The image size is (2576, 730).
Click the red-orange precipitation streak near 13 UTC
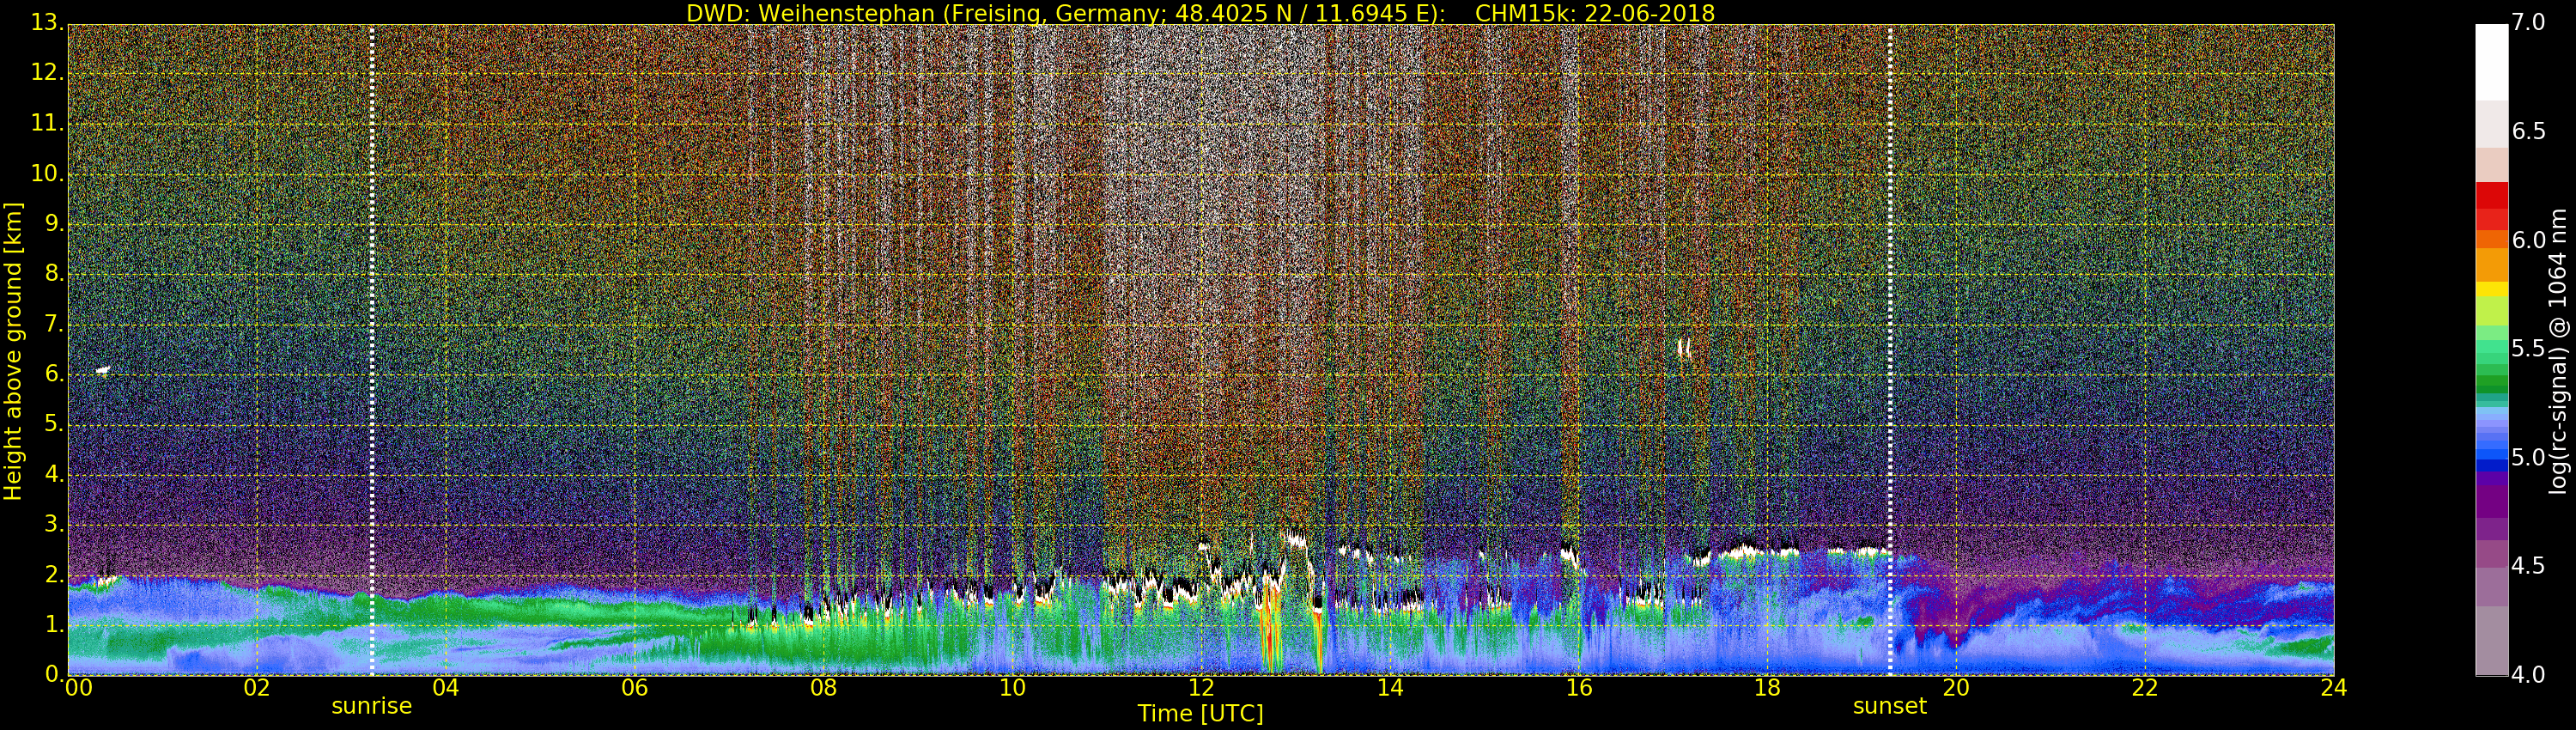click(1270, 630)
